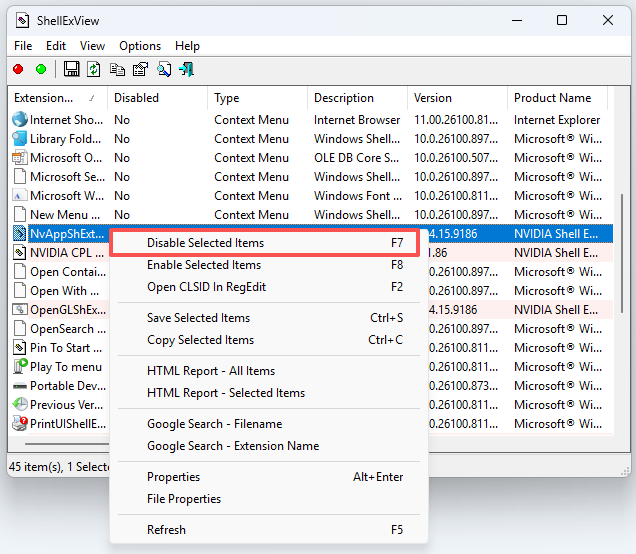This screenshot has height=554, width=636.
Task: Click the ShellExView title bar app icon
Action: point(22,20)
